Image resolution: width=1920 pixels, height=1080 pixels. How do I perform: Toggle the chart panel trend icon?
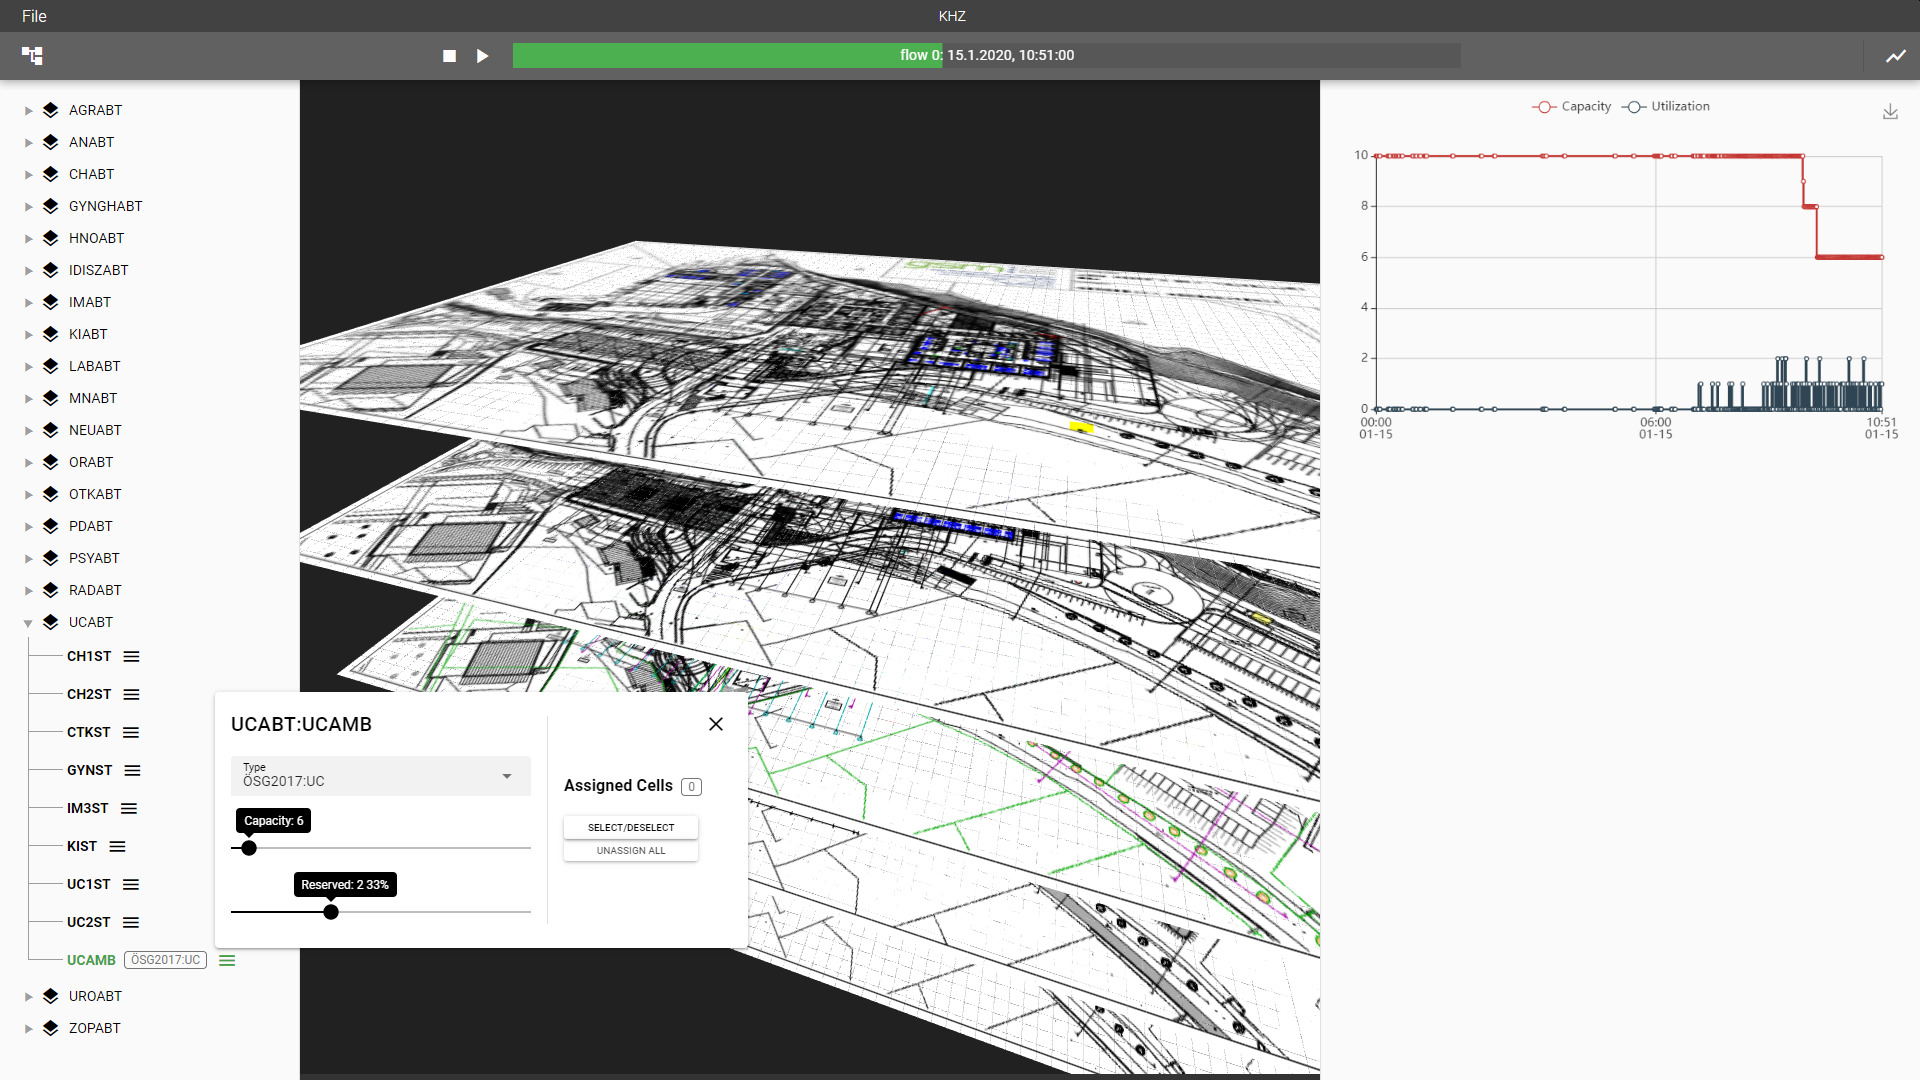point(1895,56)
